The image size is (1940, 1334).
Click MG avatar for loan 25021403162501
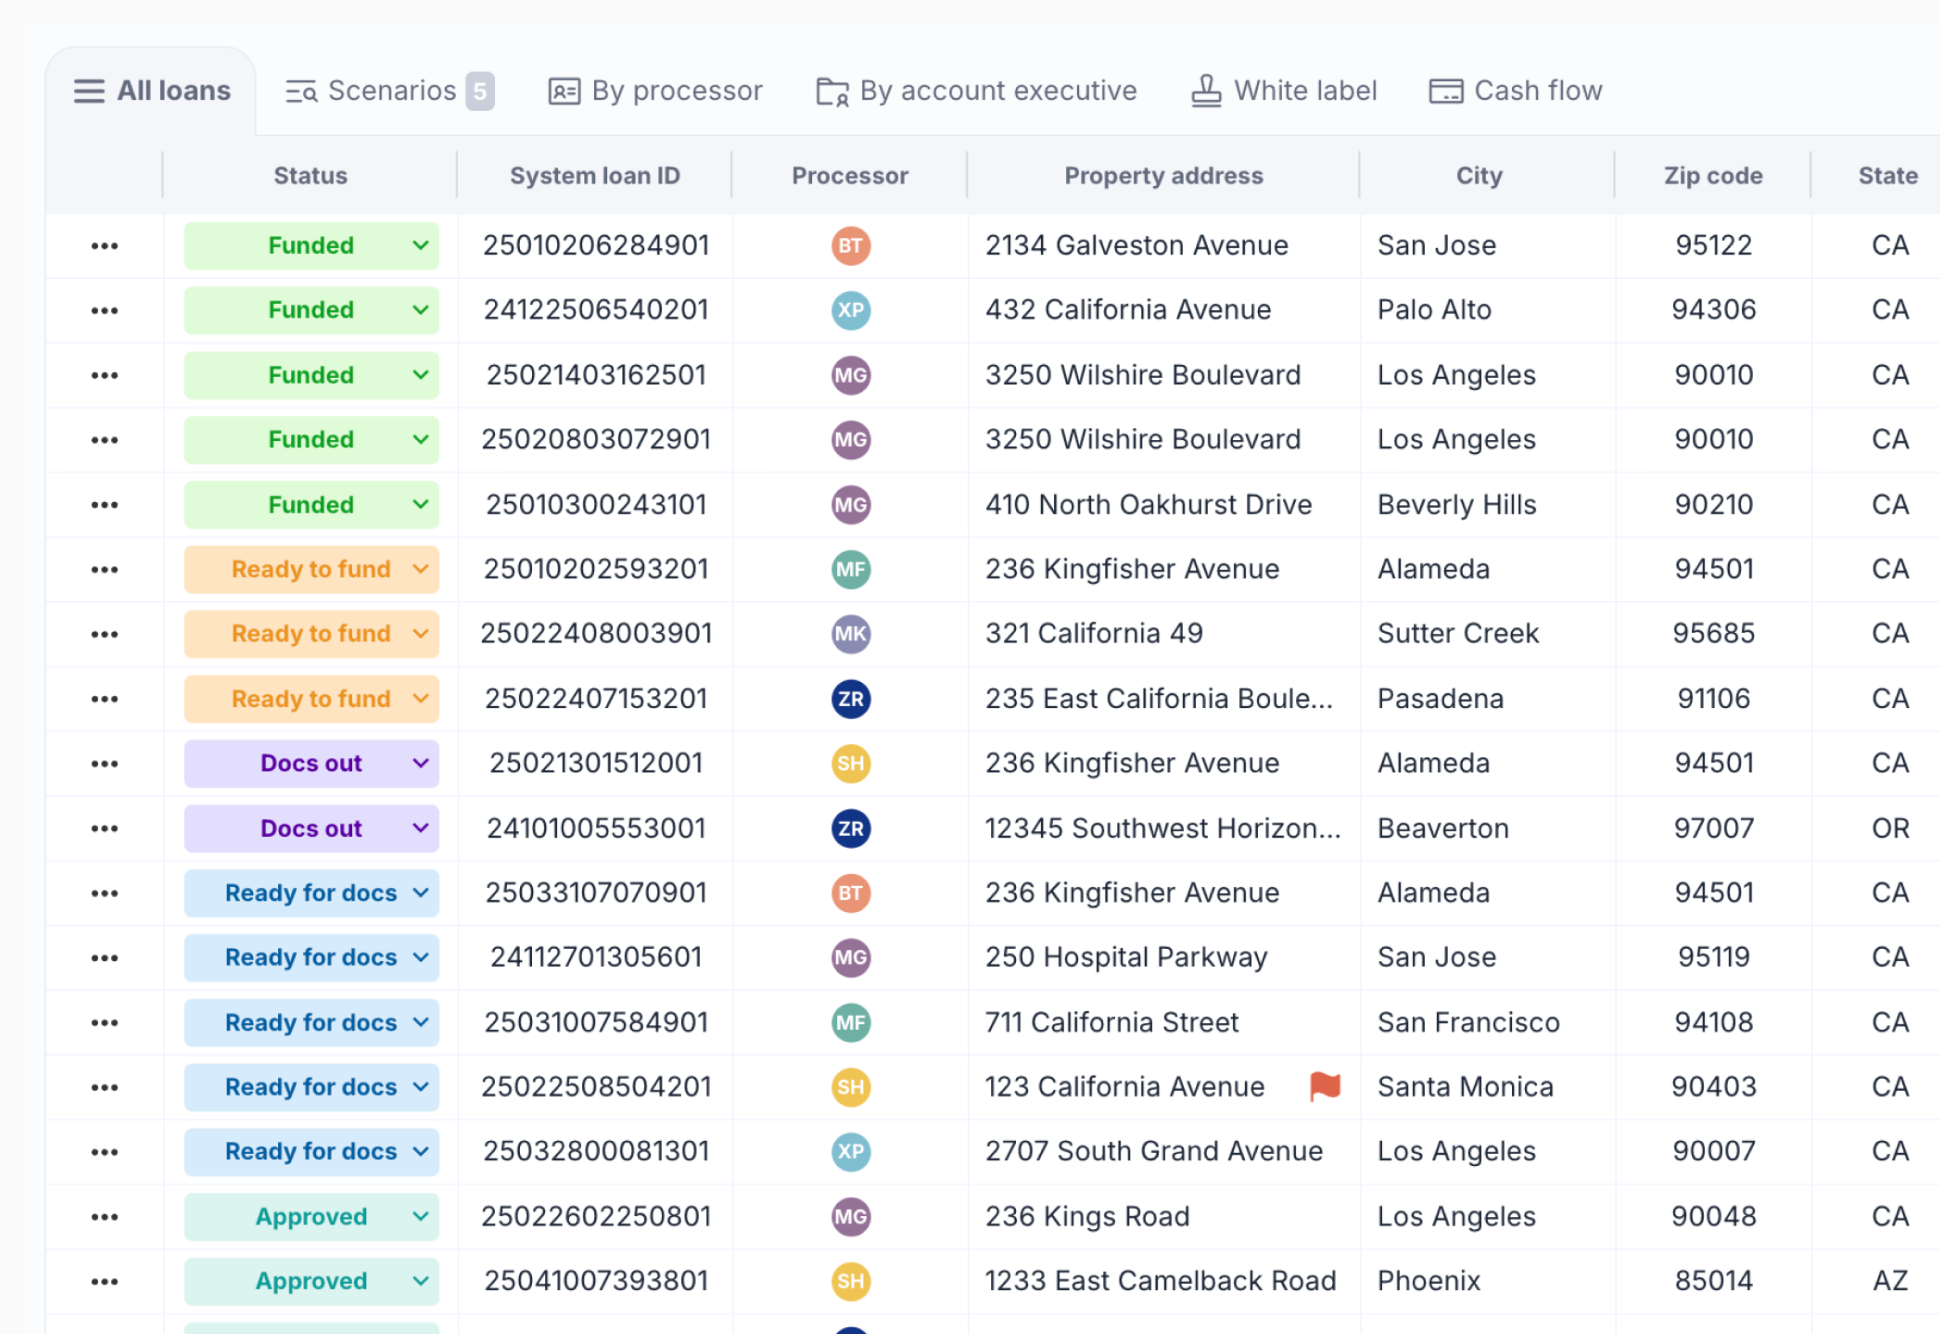[x=851, y=376]
